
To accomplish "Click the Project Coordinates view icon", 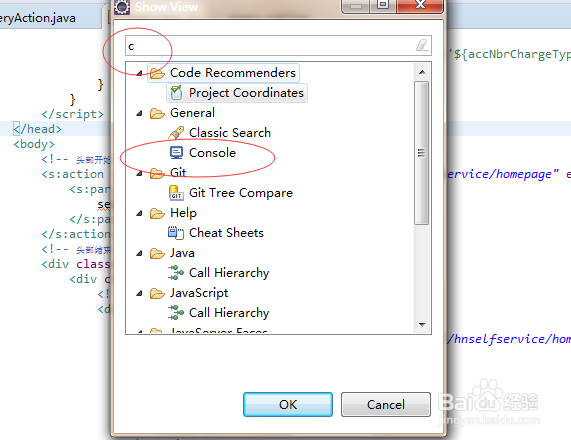I will click(176, 93).
